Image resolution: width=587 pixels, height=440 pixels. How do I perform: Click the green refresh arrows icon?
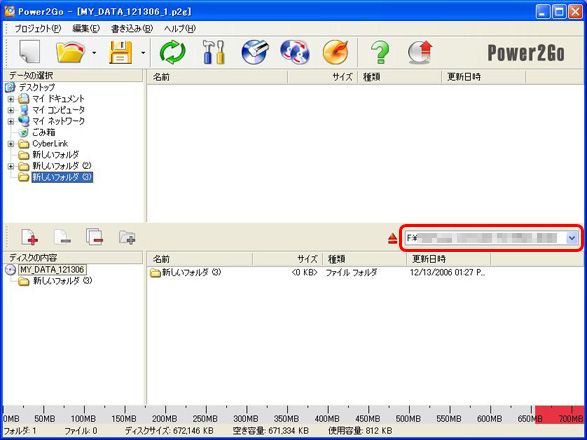[x=173, y=52]
